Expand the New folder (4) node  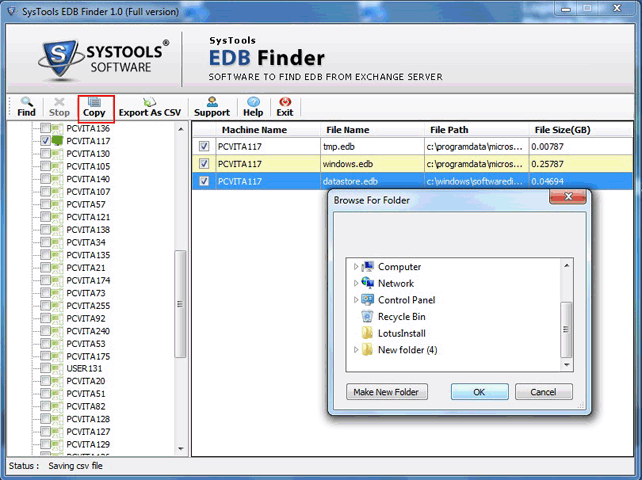point(356,350)
